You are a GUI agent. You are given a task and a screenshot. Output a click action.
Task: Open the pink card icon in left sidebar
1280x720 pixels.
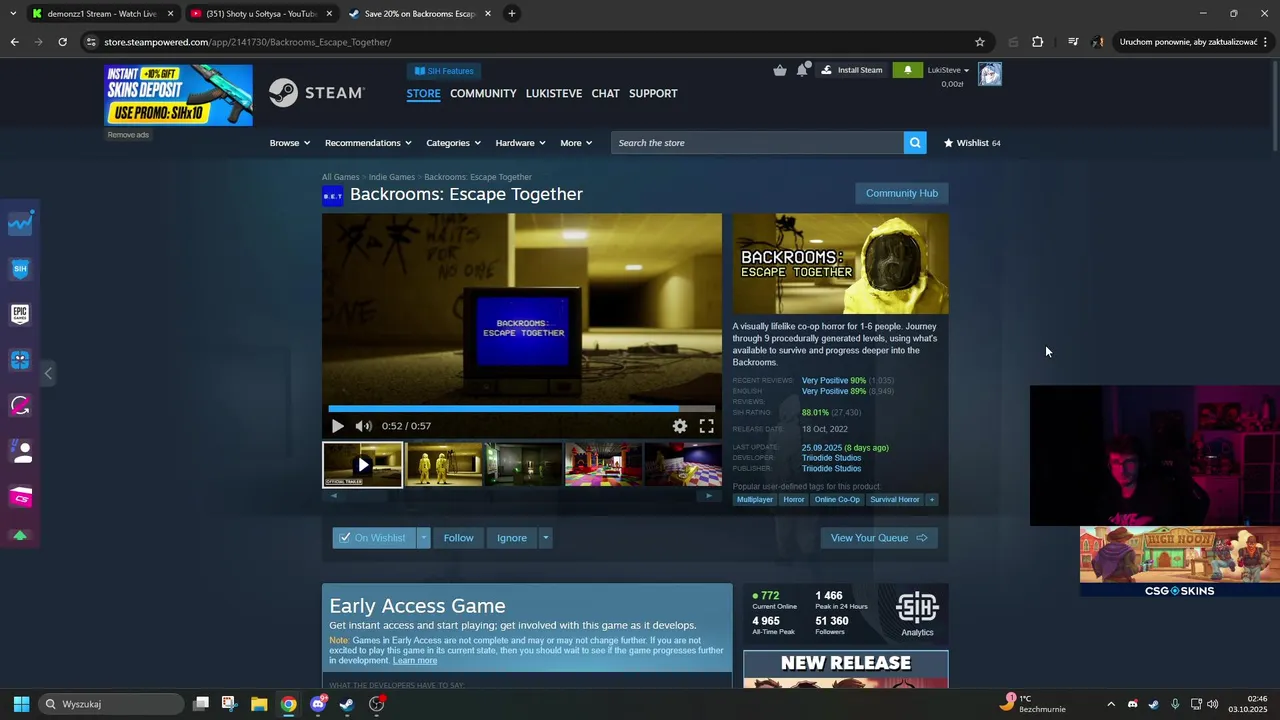20,497
